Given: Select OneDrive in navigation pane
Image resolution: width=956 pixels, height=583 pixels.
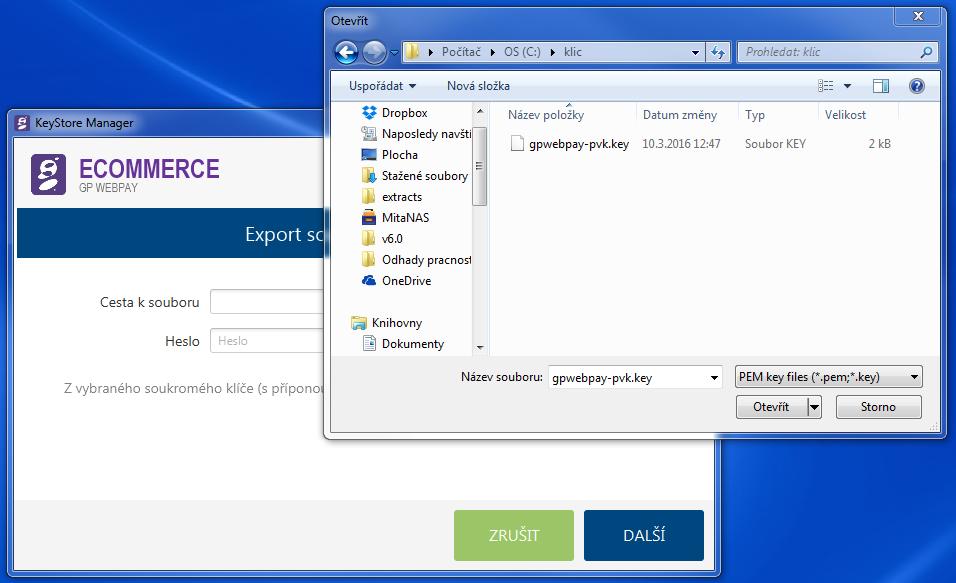Looking at the screenshot, I should coord(396,281).
